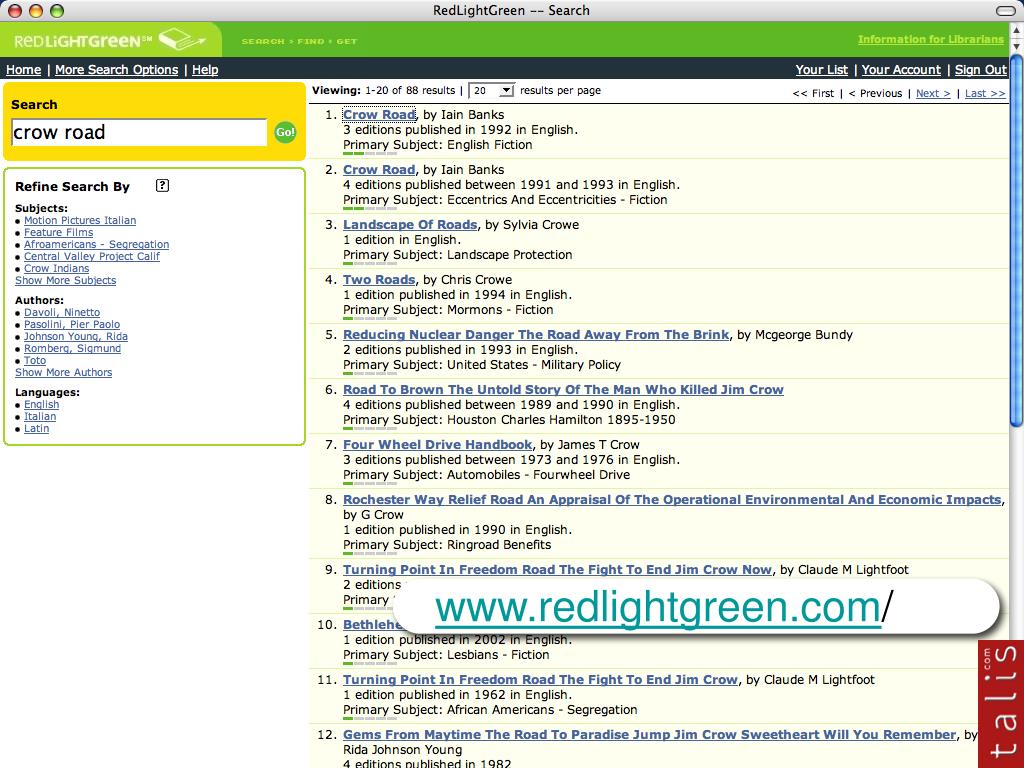This screenshot has width=1024, height=768.
Task: Open the Help menu link
Action: pyautogui.click(x=205, y=70)
